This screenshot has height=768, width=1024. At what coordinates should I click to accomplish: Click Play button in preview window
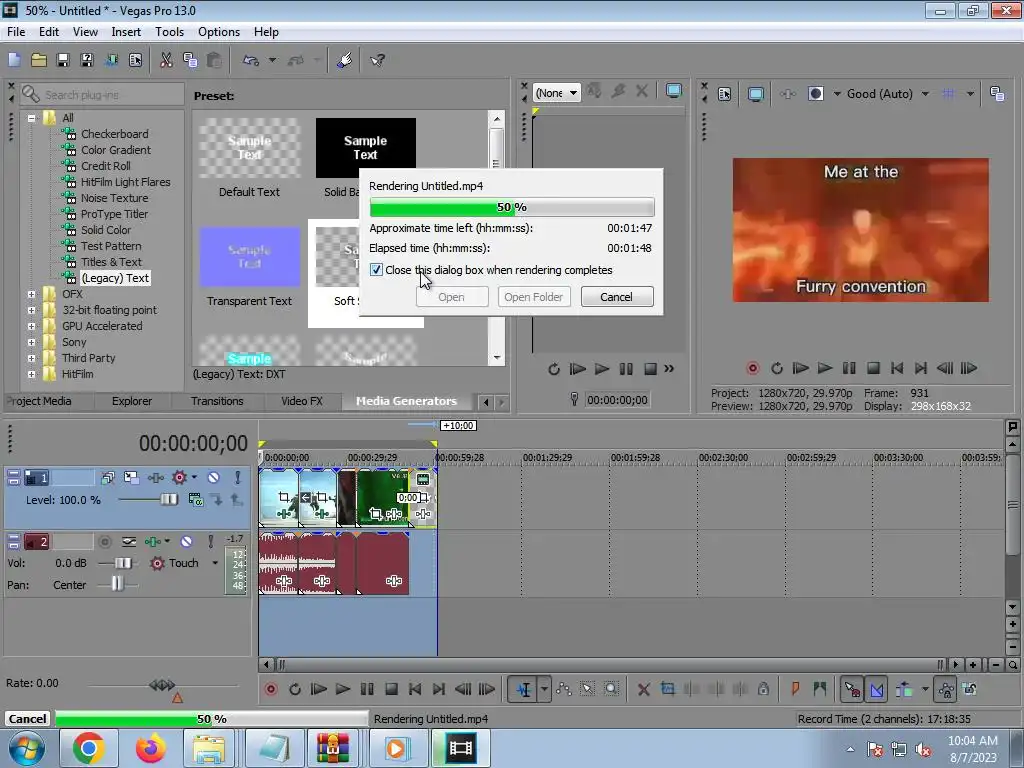(825, 368)
